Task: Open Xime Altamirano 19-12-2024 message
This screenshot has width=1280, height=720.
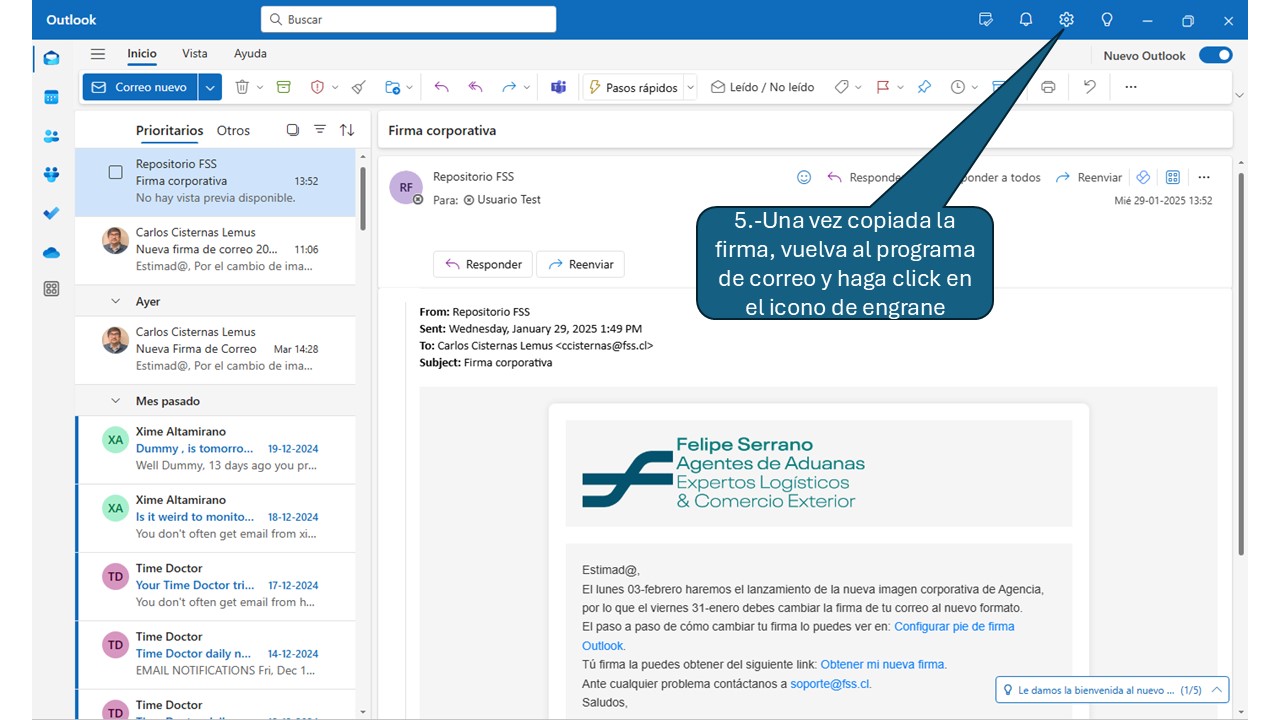Action: coord(215,450)
